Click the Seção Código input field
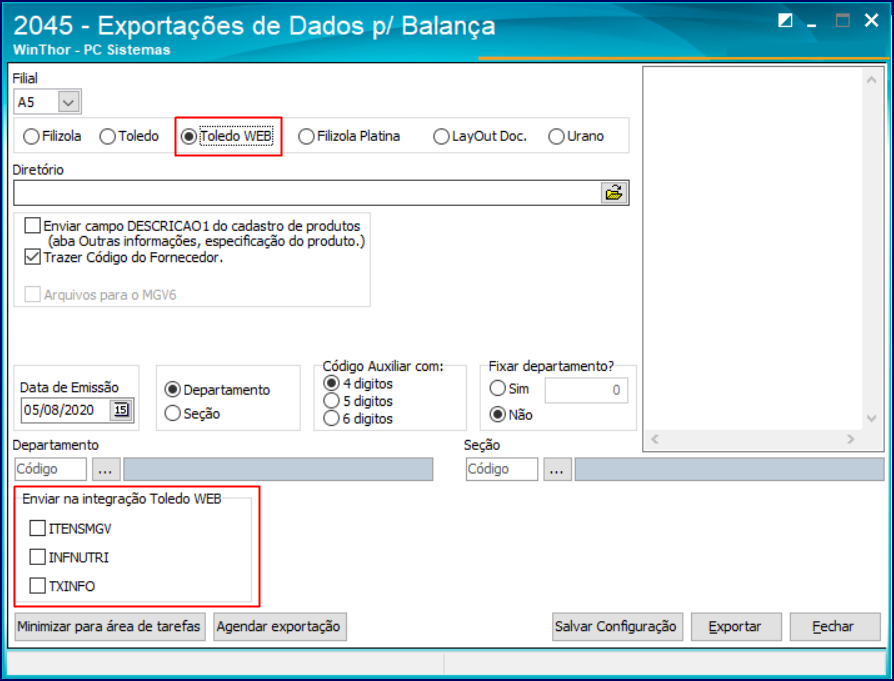The height and width of the screenshot is (681, 894). (502, 469)
